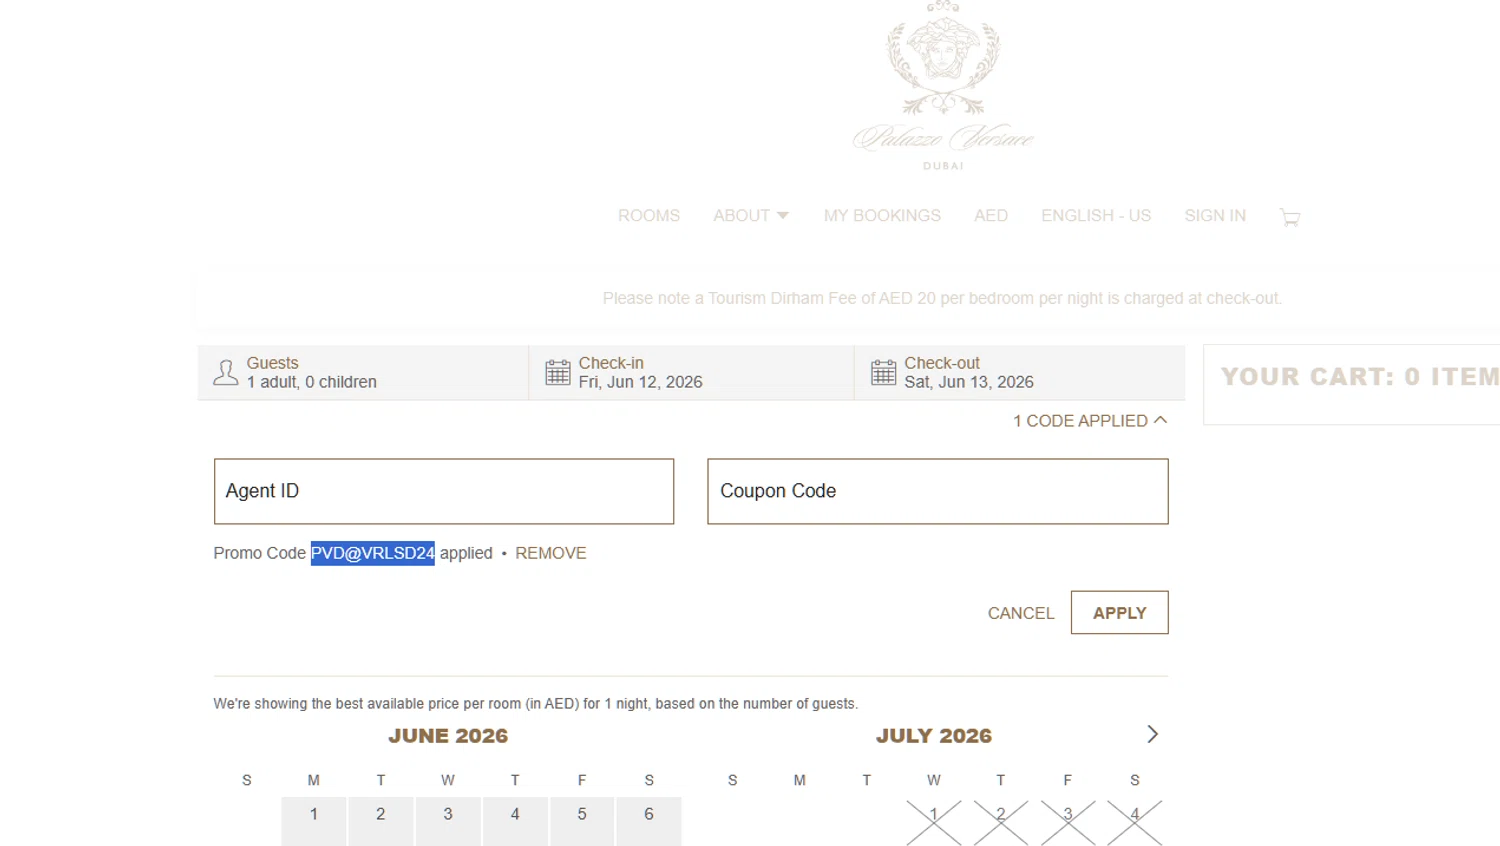The height and width of the screenshot is (846, 1500).
Task: Select June 6 in calendar
Action: point(649,821)
